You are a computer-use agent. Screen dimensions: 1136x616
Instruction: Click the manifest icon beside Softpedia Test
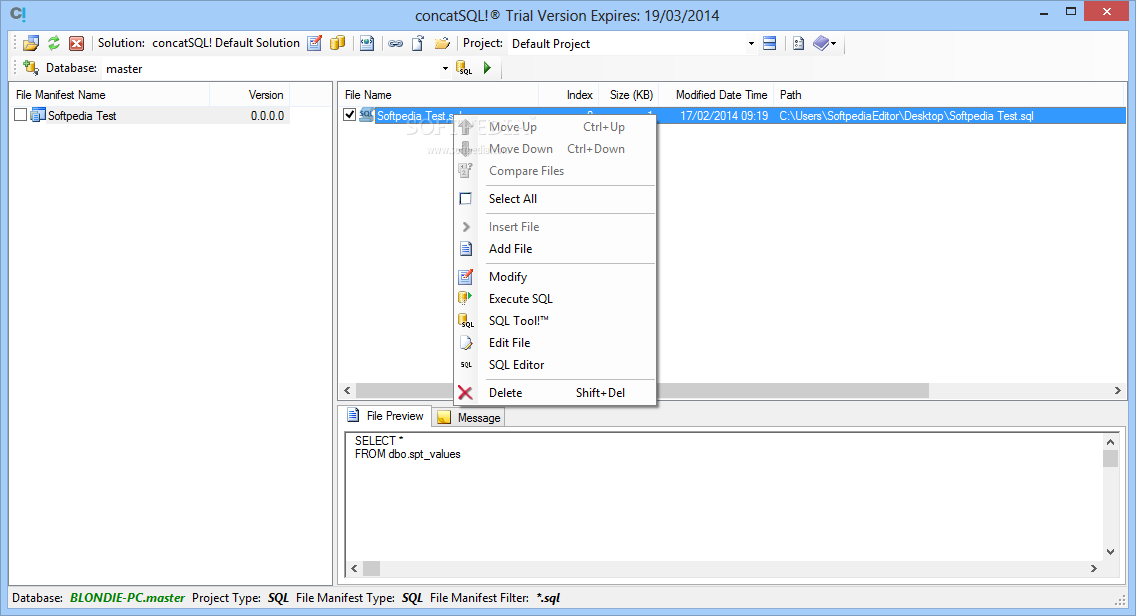(x=38, y=115)
